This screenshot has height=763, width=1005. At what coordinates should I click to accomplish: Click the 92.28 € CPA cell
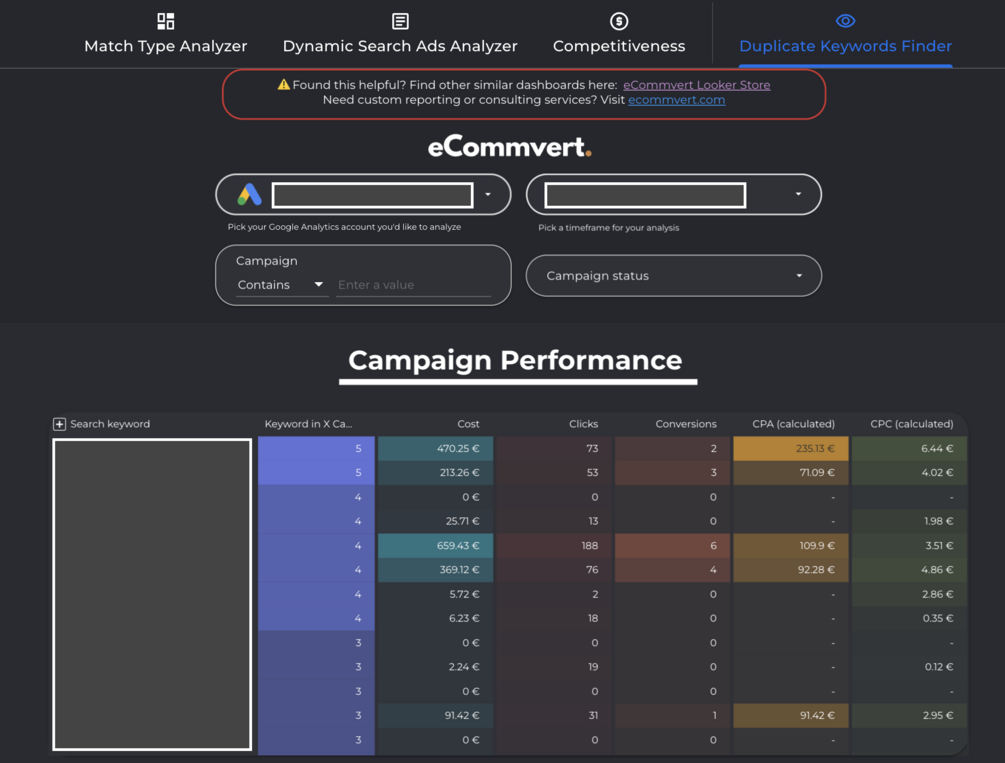(791, 570)
